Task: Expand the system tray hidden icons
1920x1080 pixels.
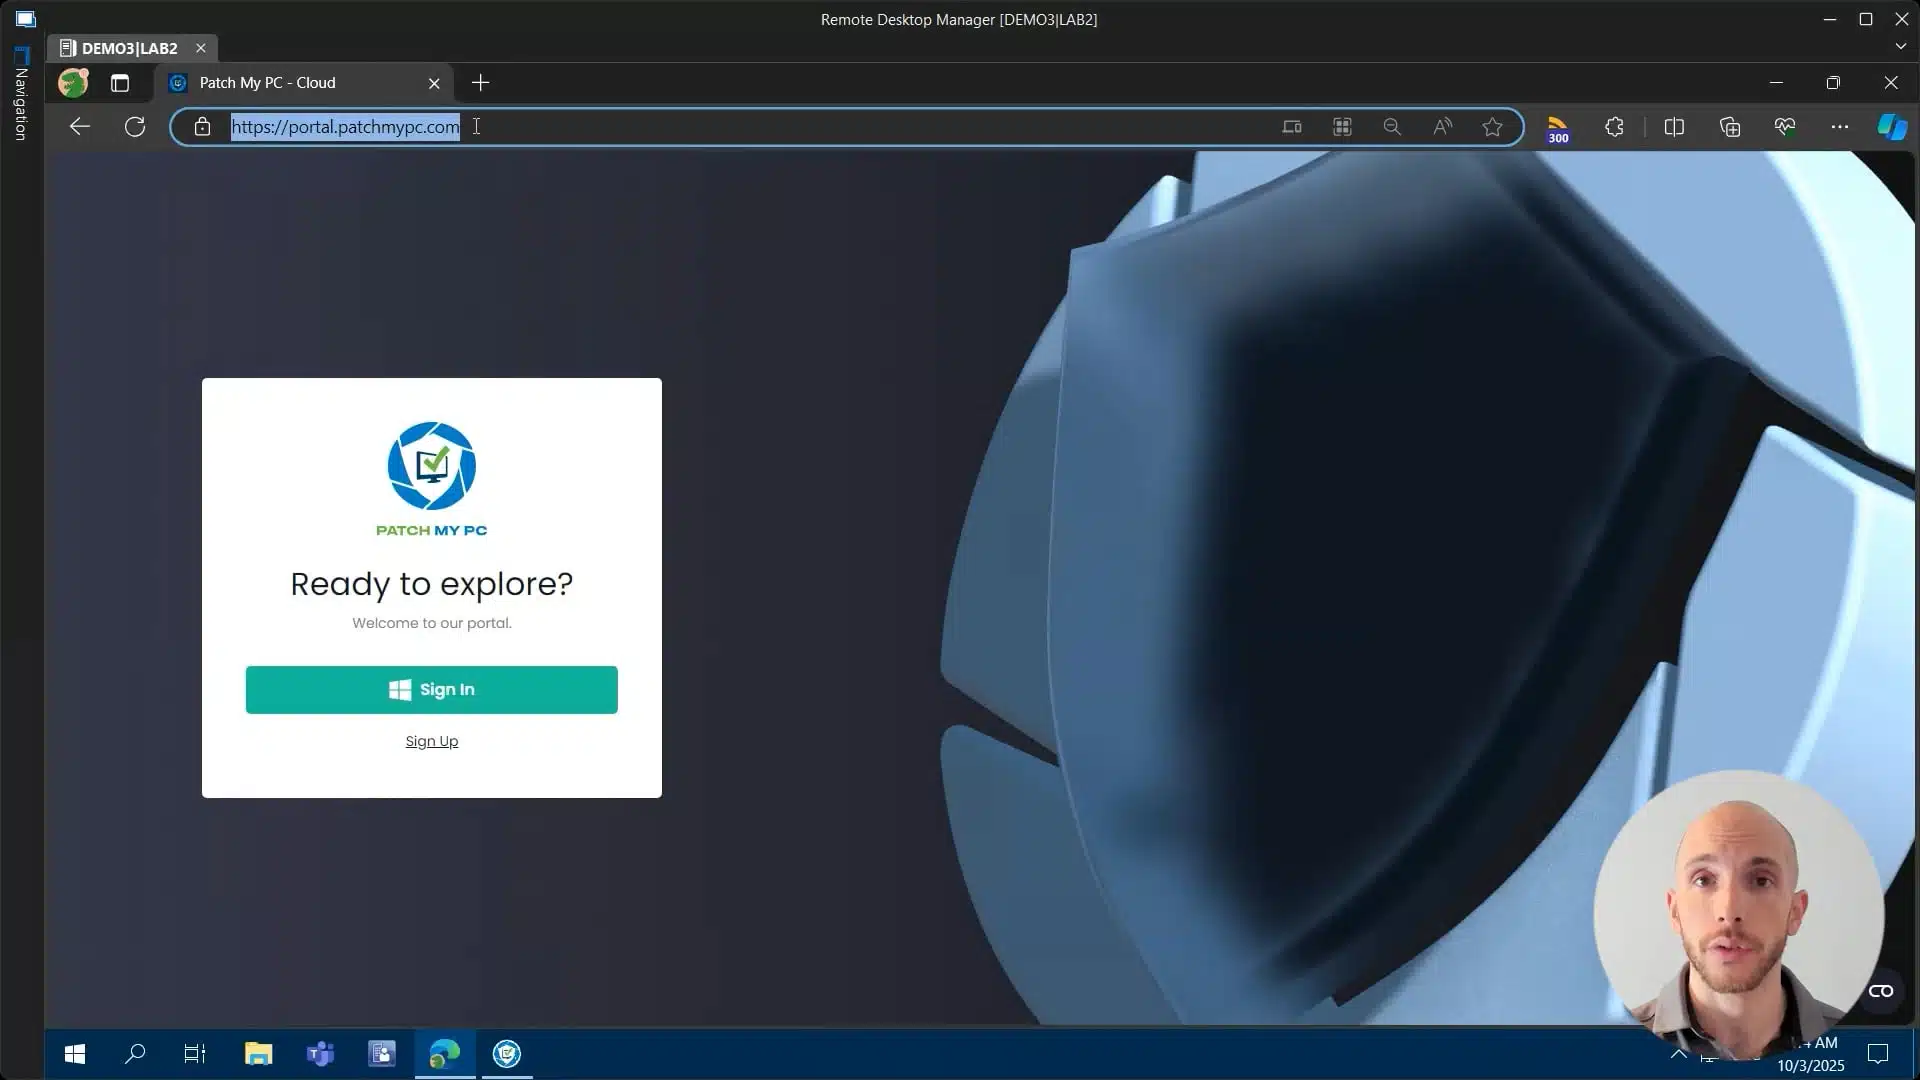Action: (x=1679, y=1053)
